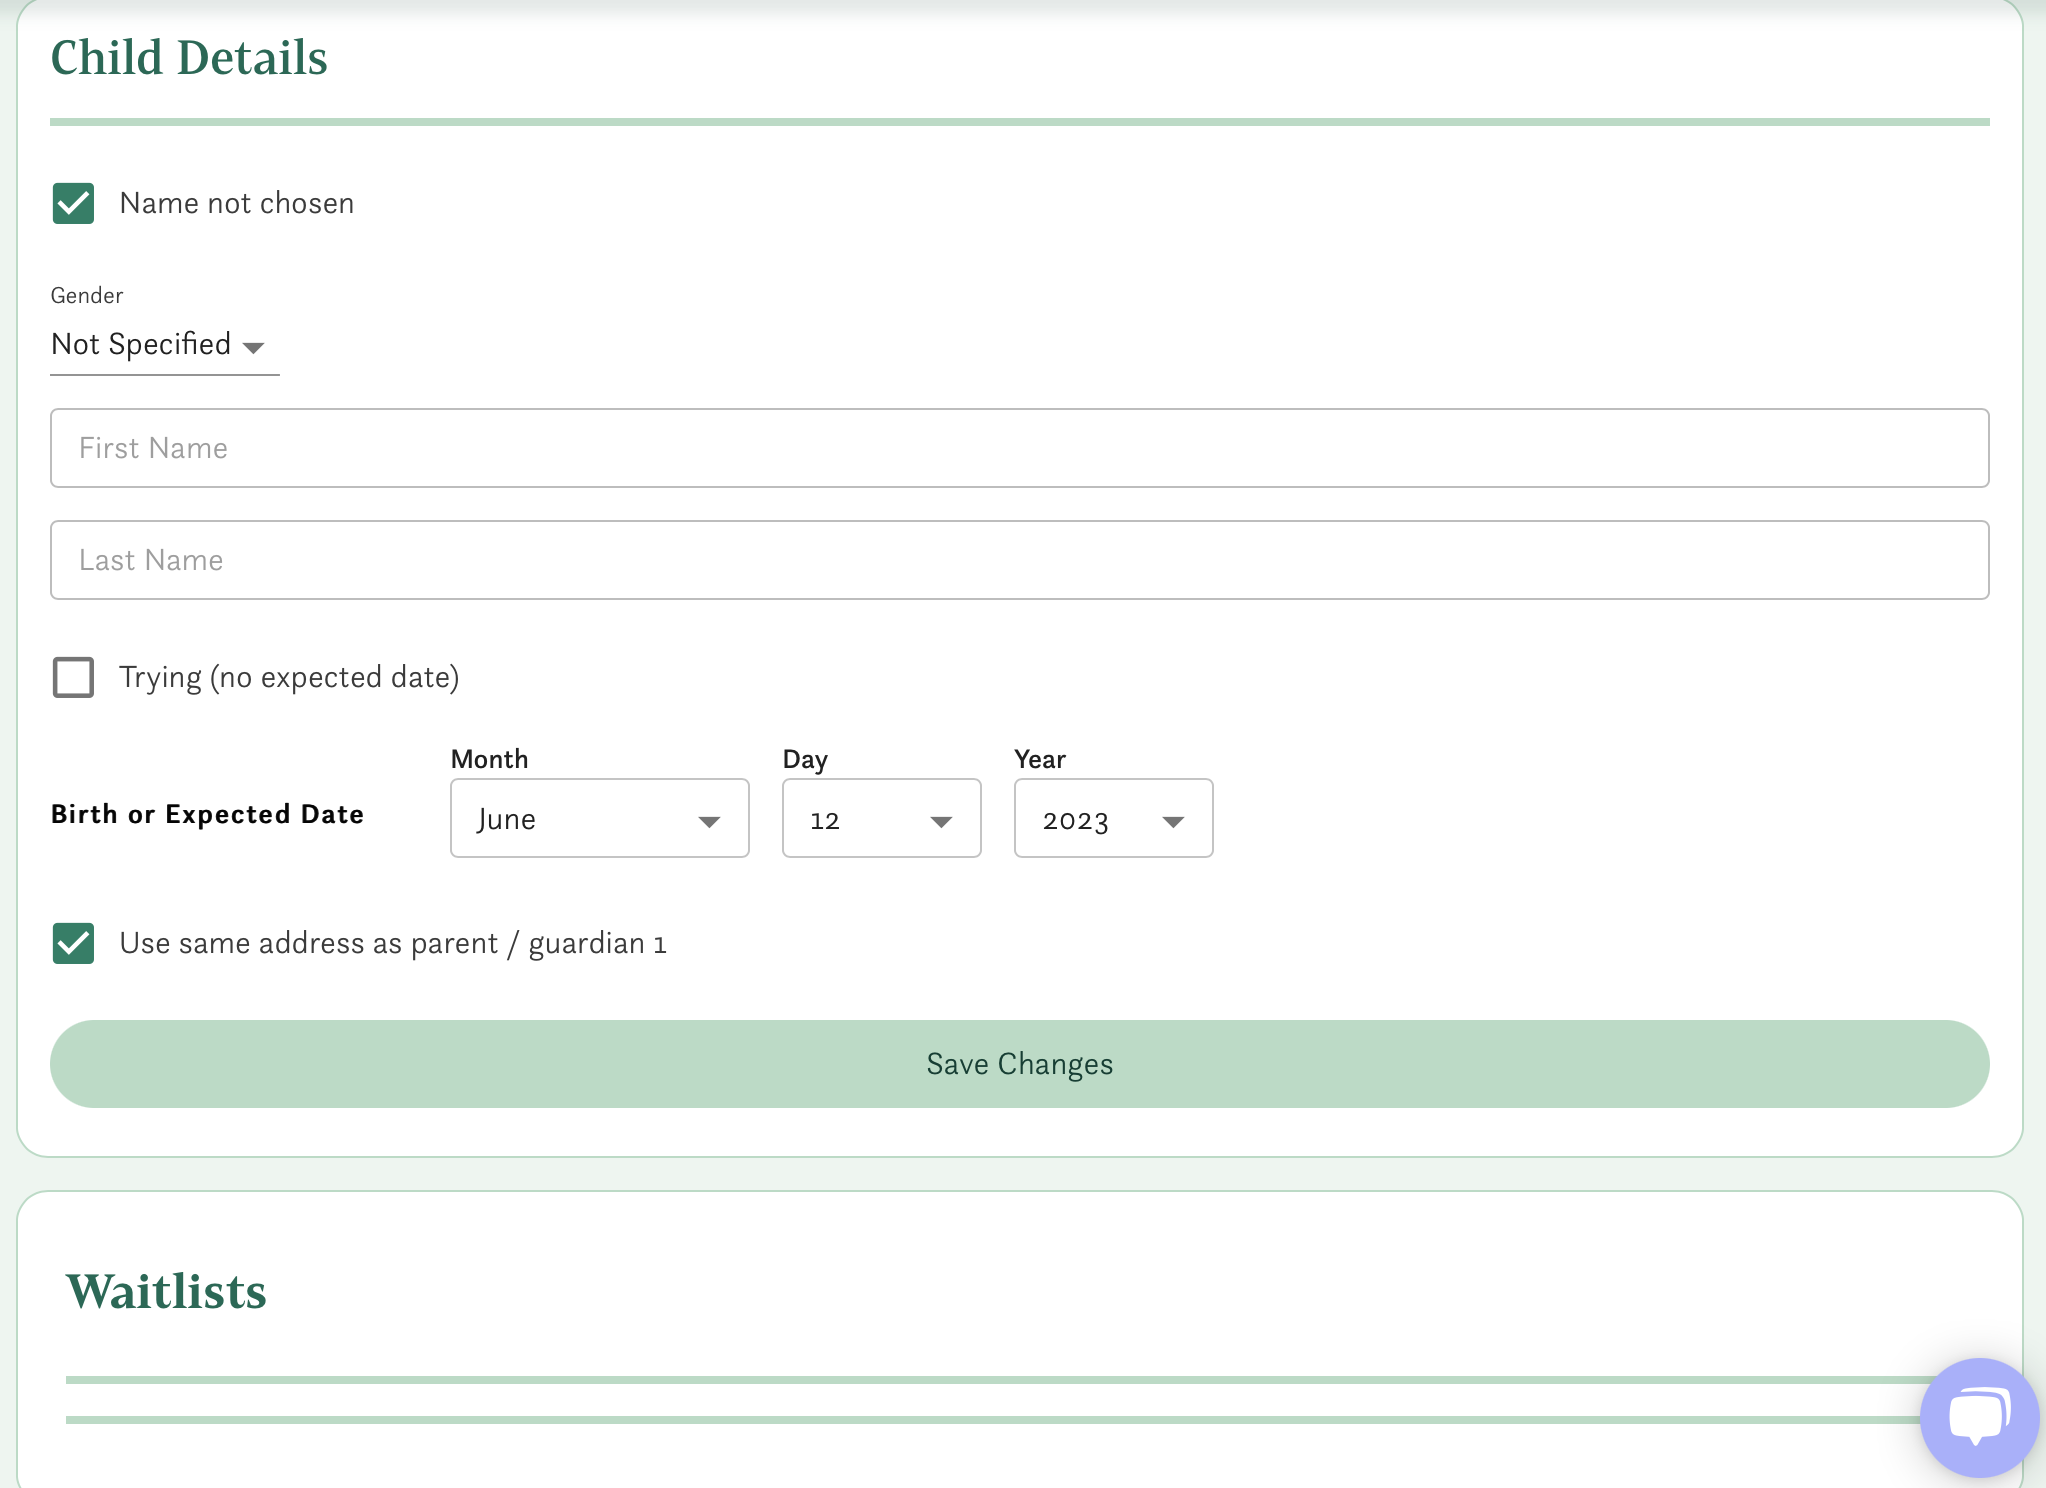This screenshot has height=1488, width=2046.
Task: Click the Month label above dropdown
Action: 489,759
